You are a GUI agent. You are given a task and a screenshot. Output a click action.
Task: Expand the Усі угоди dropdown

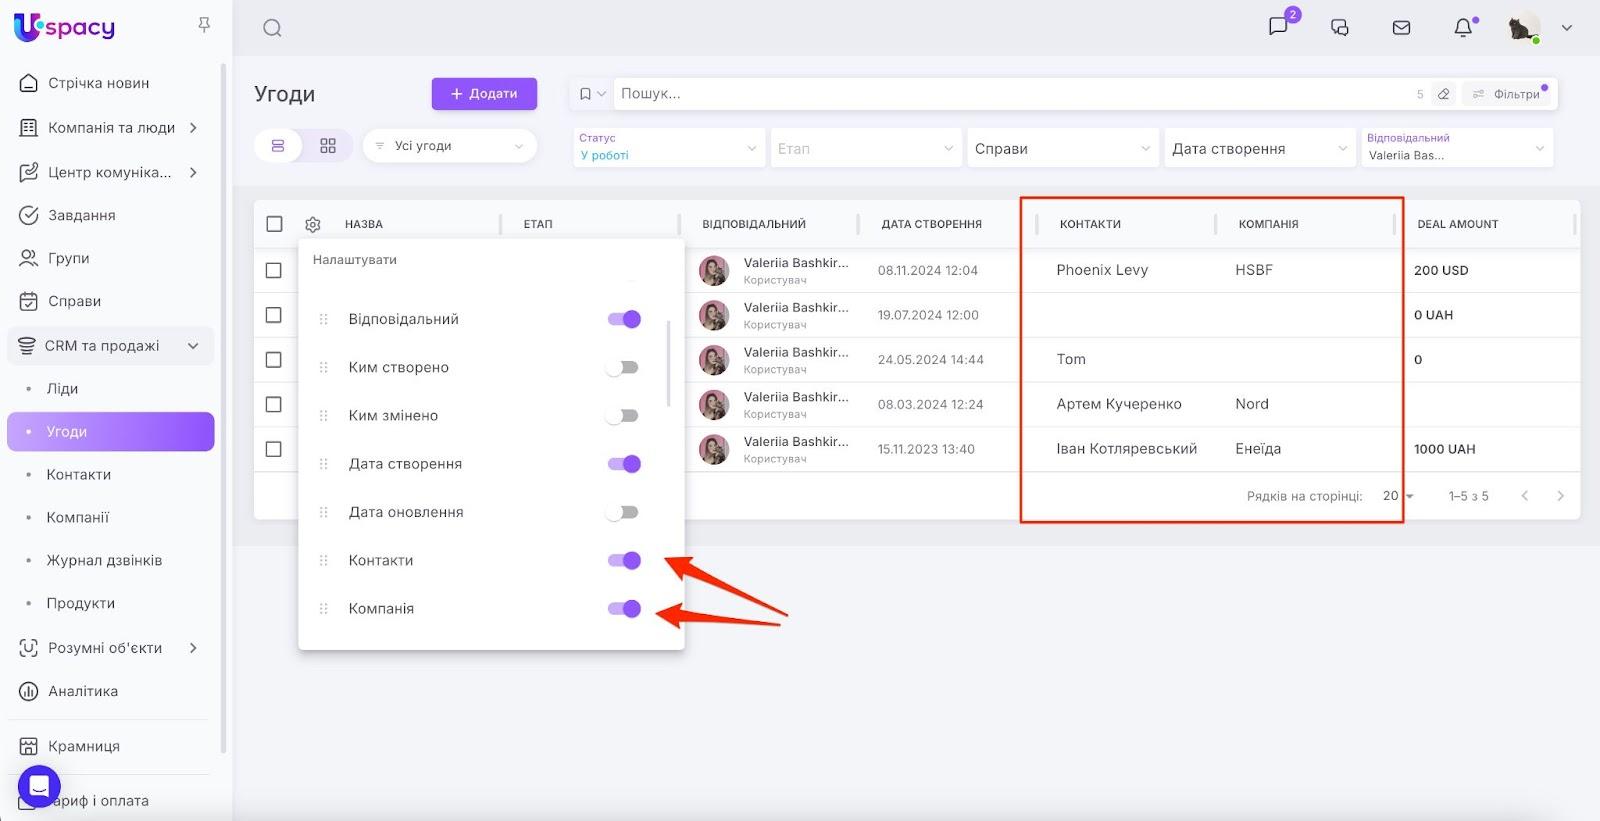(449, 146)
